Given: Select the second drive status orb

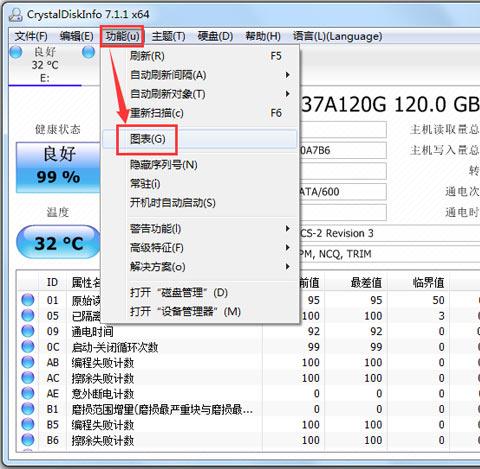Looking at the screenshot, I should 88,52.
